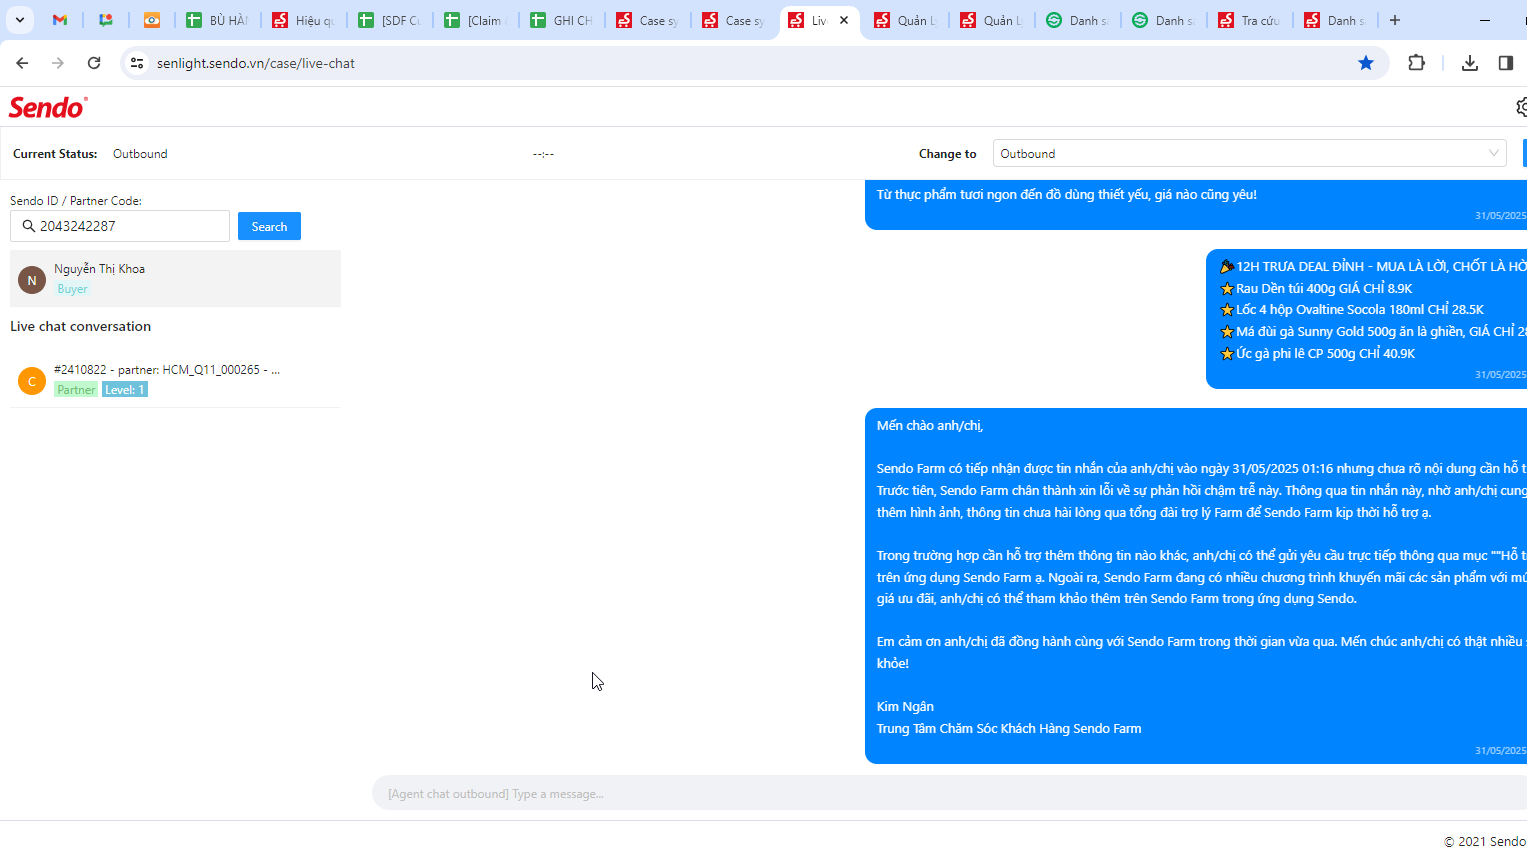The image size is (1527, 854).
Task: Open the Chrome downloads icon
Action: point(1470,63)
